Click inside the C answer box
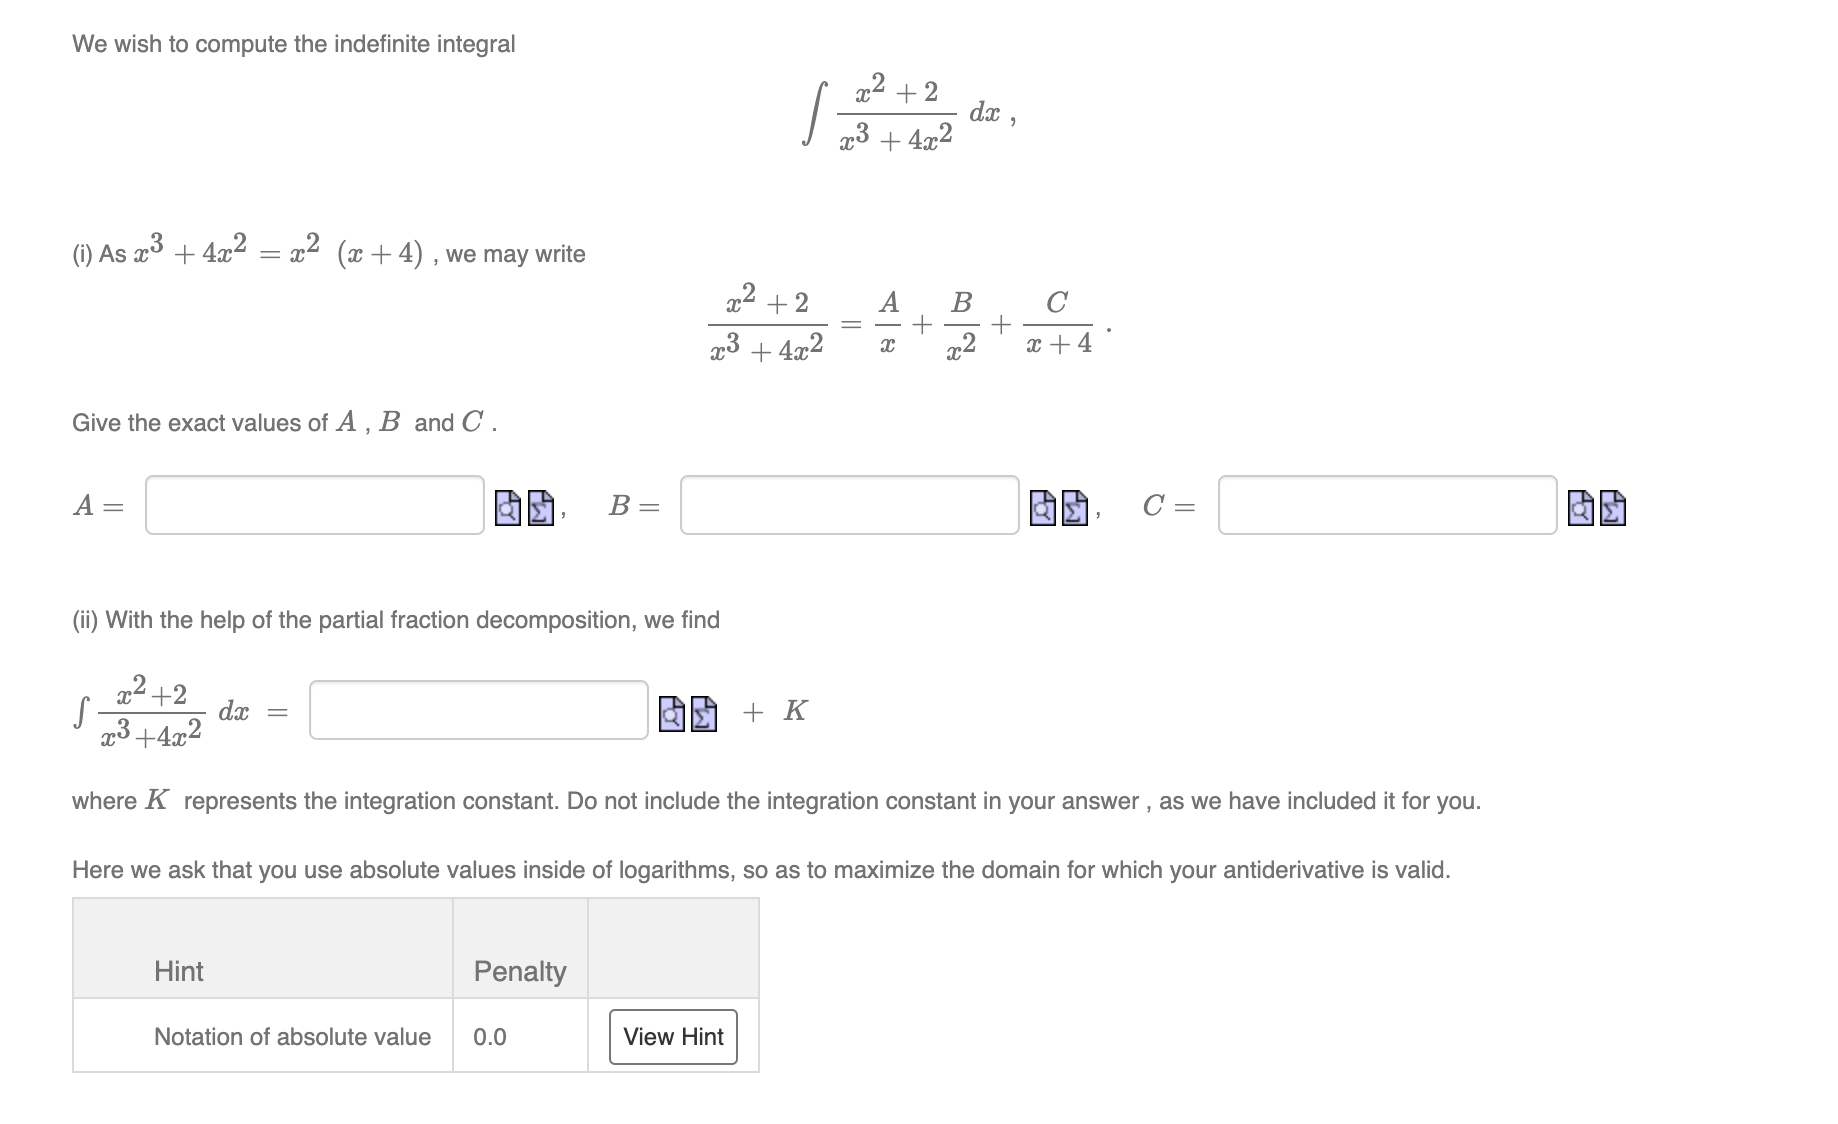This screenshot has width=1838, height=1124. point(1385,508)
